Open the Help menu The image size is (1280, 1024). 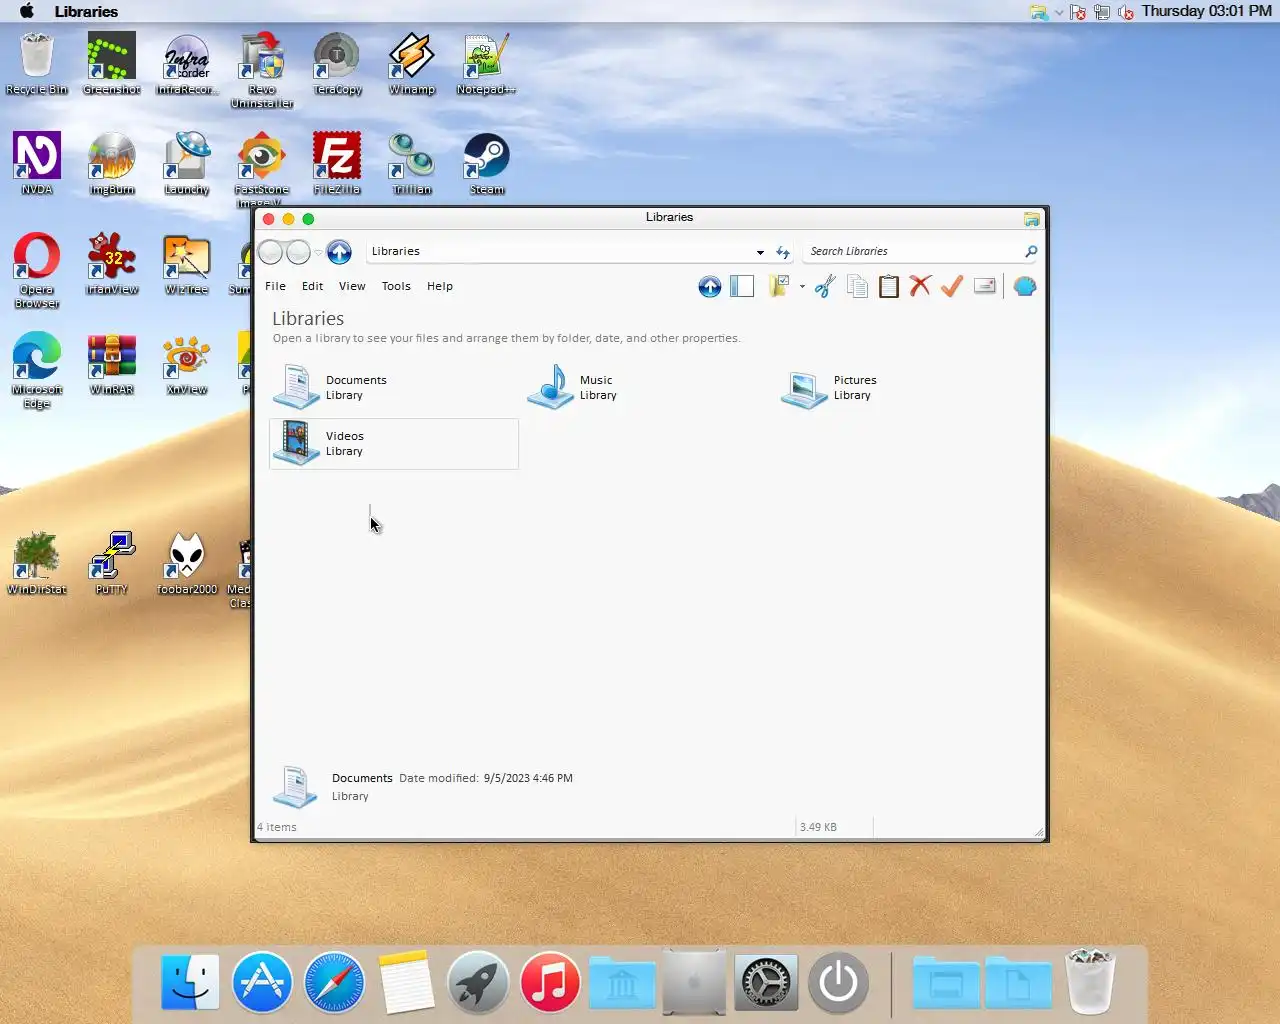(x=440, y=286)
